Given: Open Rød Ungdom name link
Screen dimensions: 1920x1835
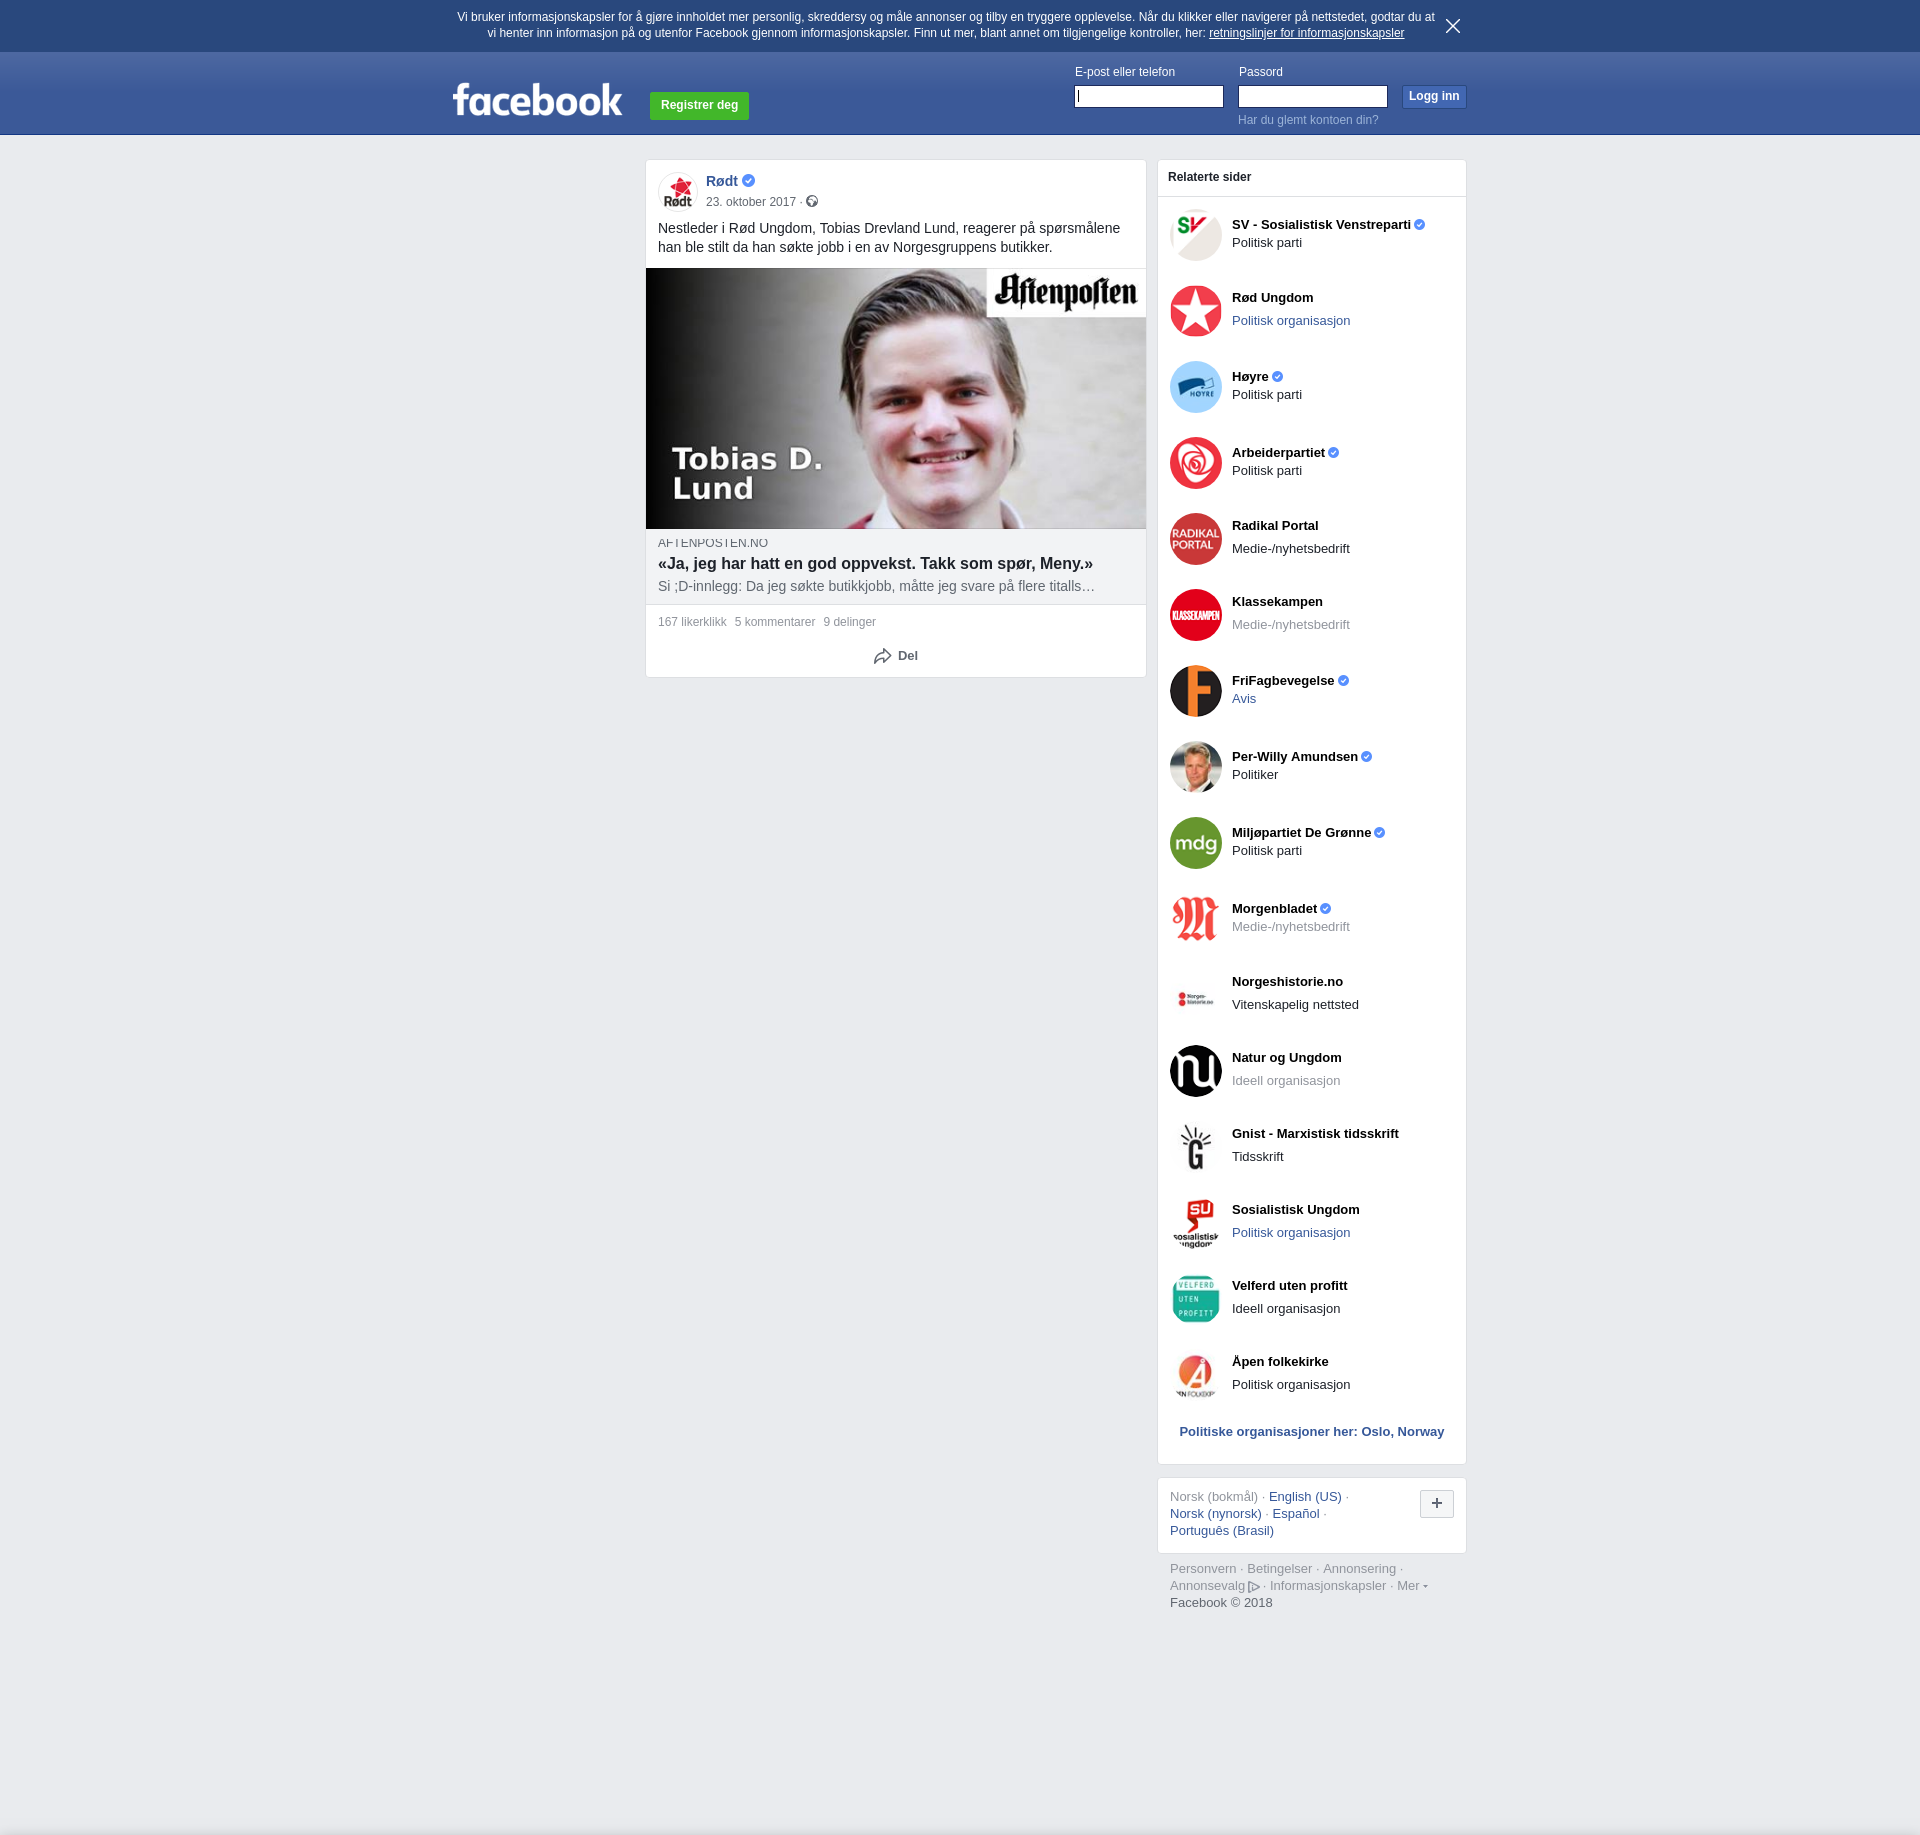Looking at the screenshot, I should tap(1272, 298).
